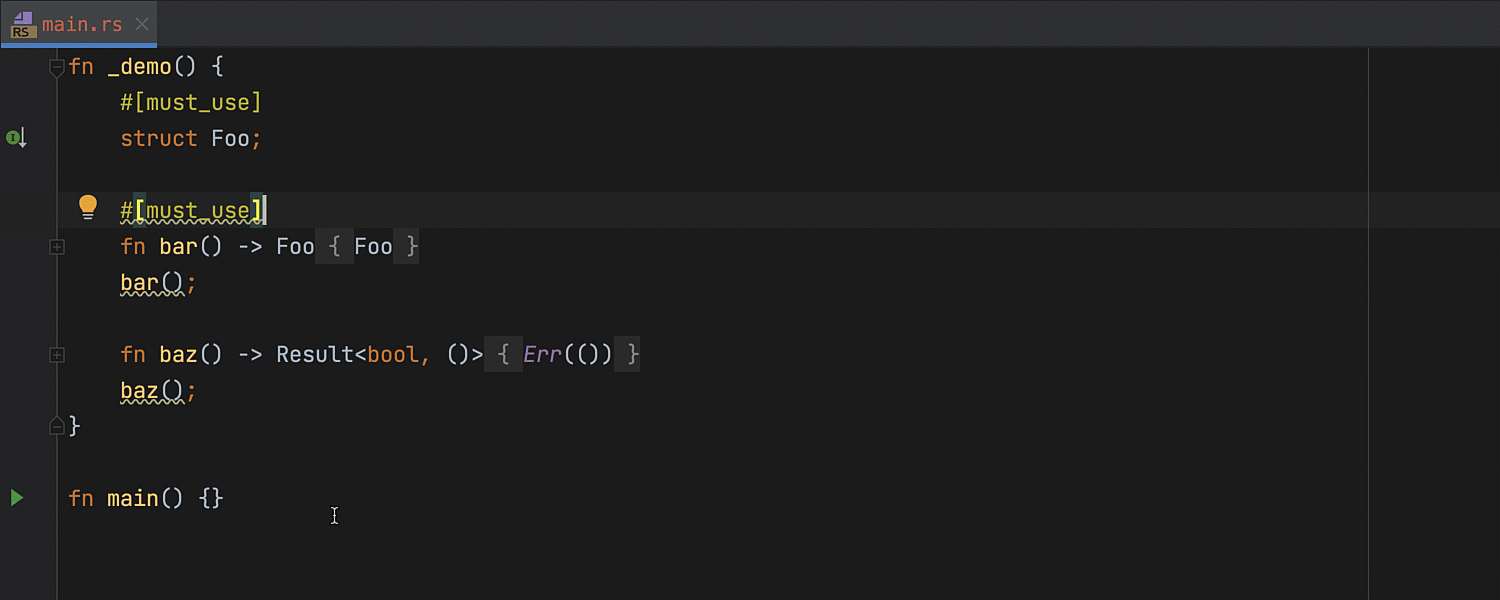Click the closing fold marker of _demo
The width and height of the screenshot is (1500, 600).
57,426
